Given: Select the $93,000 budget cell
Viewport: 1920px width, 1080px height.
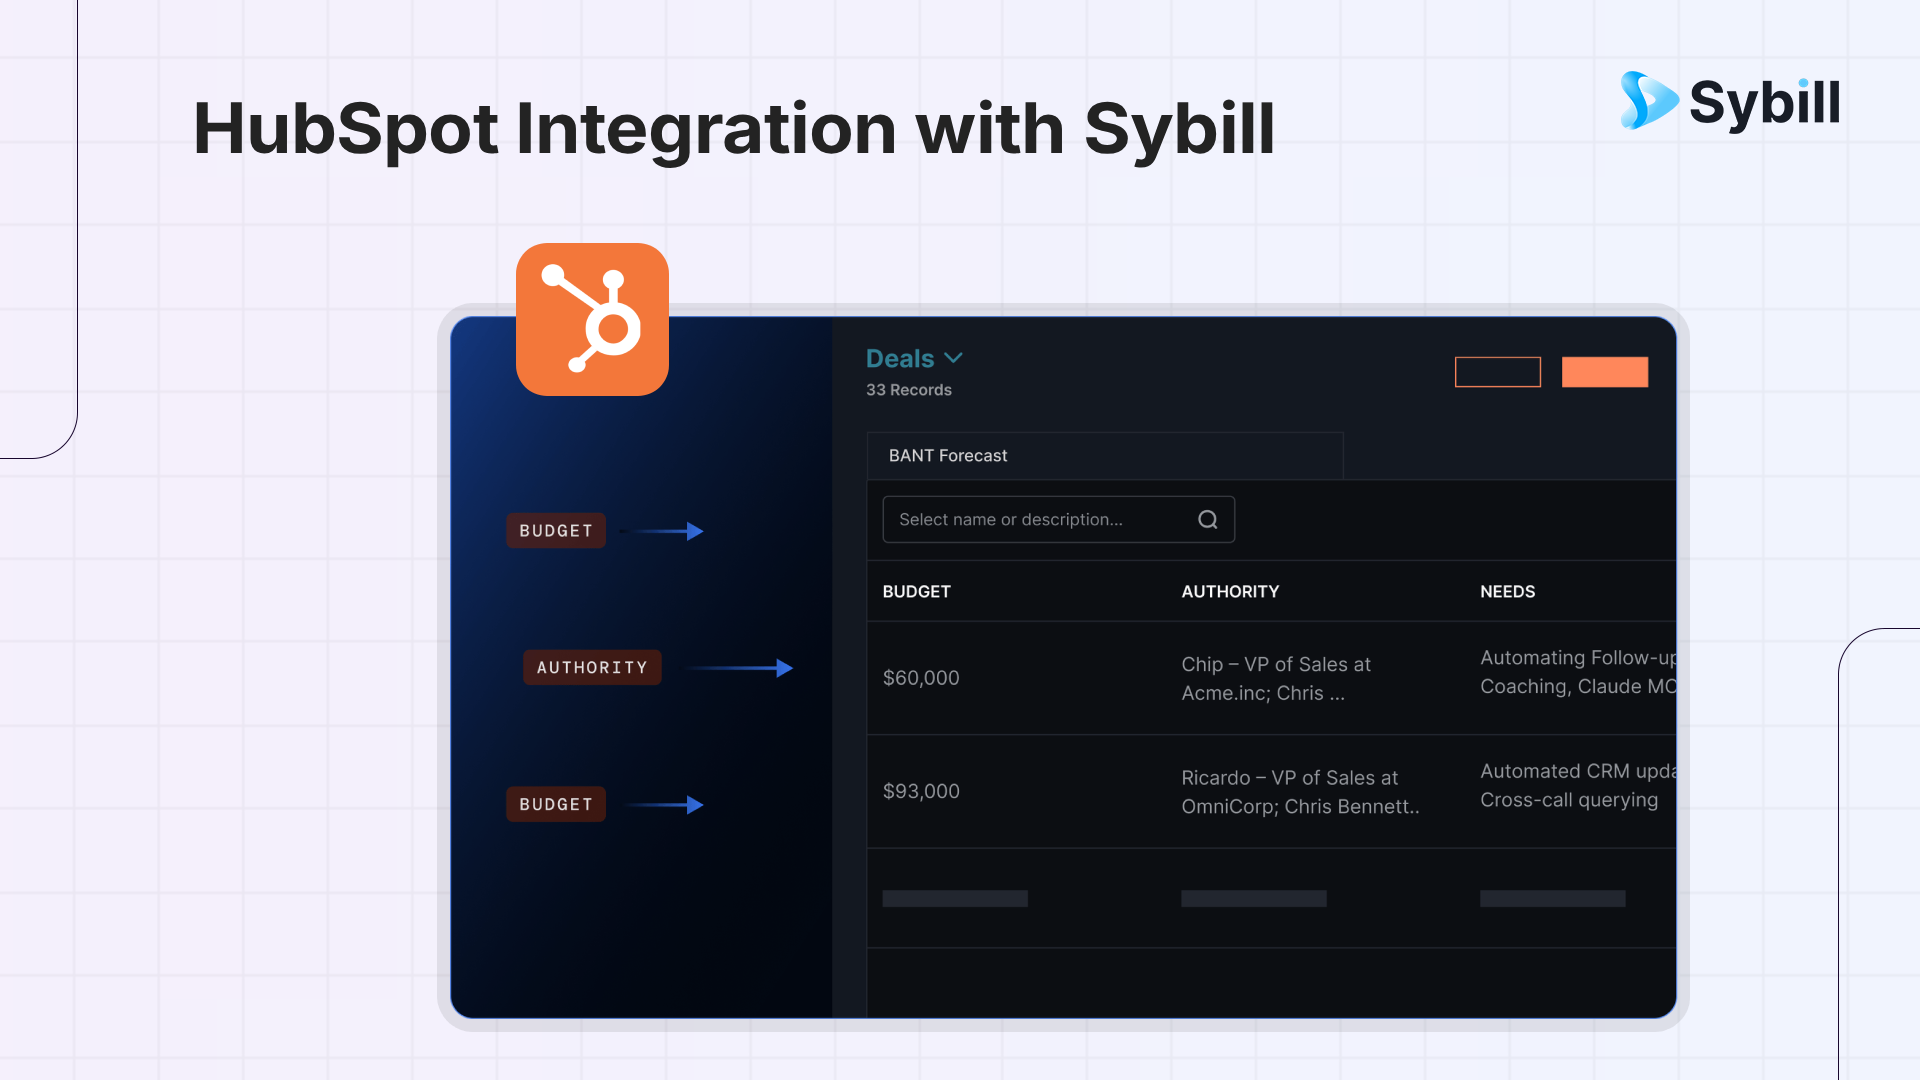Looking at the screenshot, I should point(921,791).
